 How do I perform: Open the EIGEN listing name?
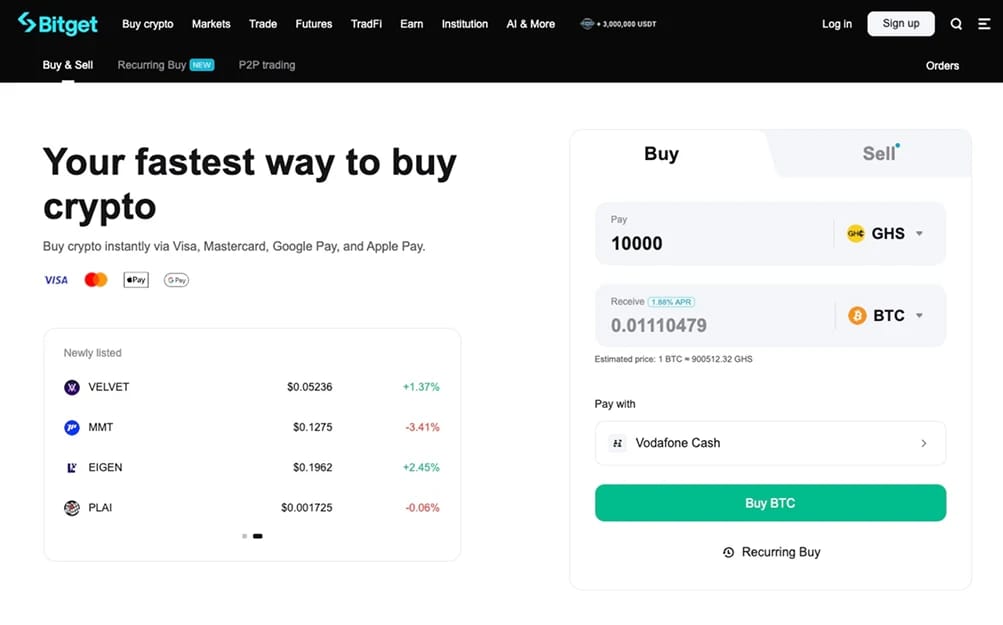[105, 468]
